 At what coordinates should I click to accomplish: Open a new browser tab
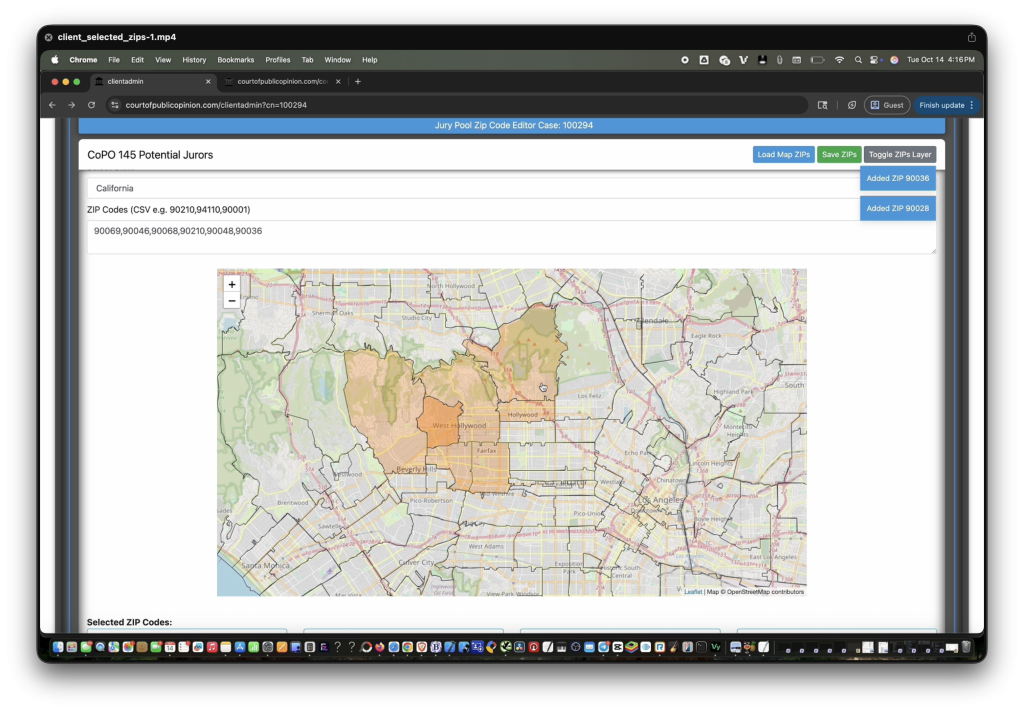coord(358,82)
